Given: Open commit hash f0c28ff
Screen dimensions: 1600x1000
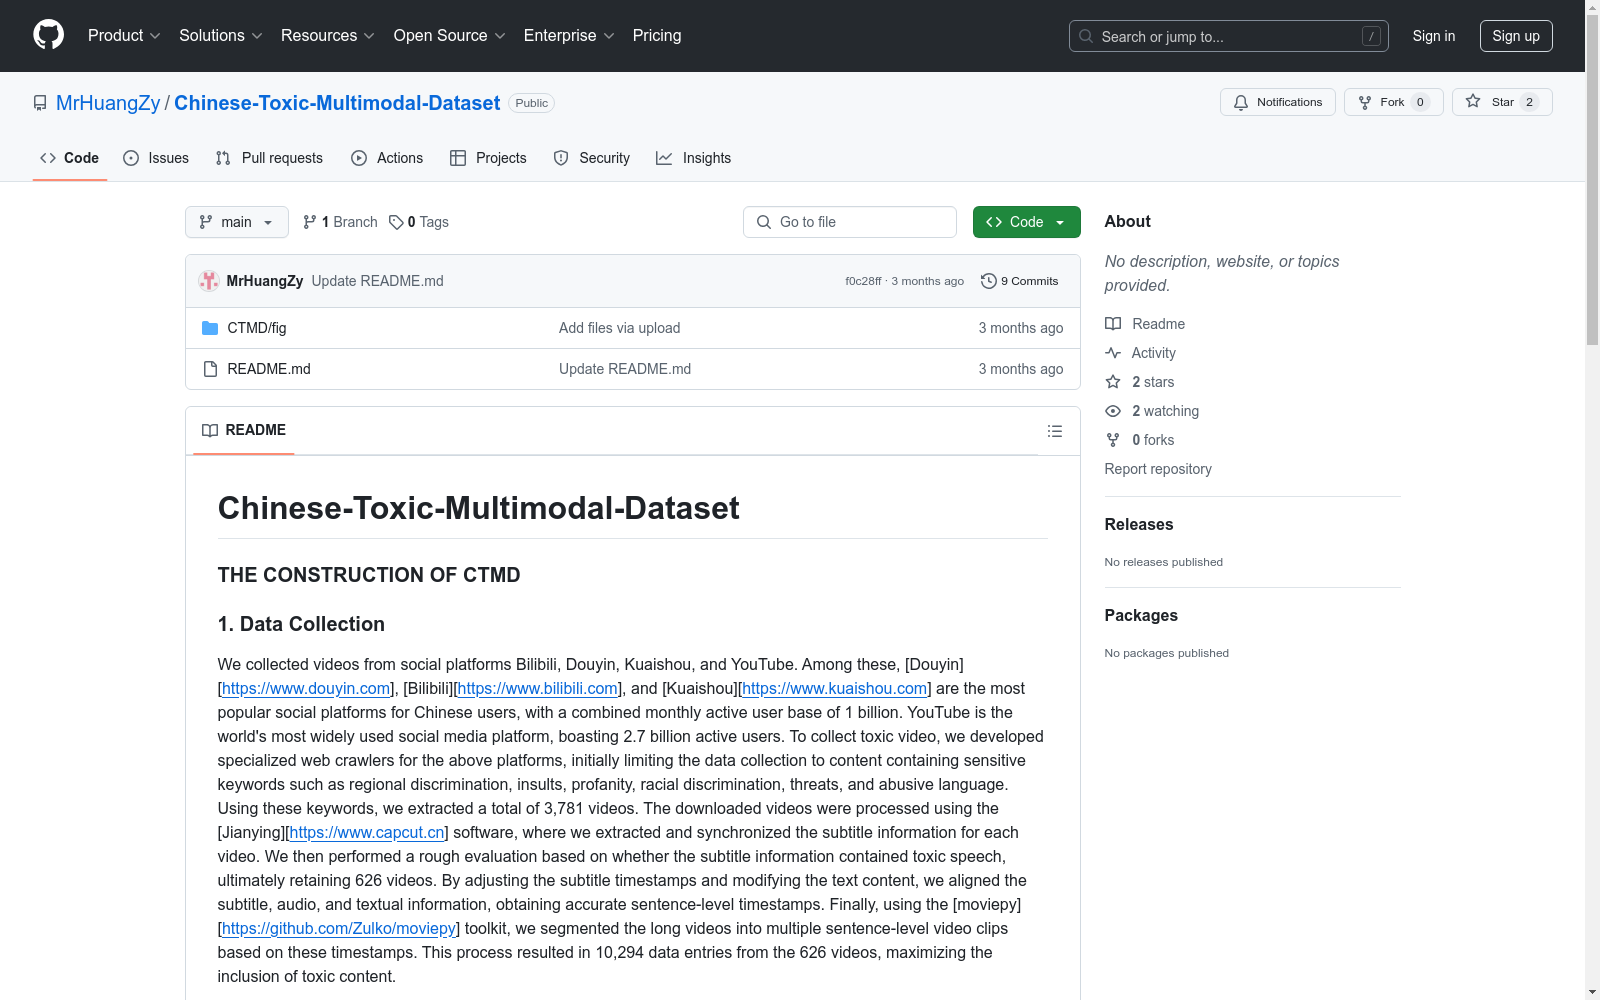Looking at the screenshot, I should (x=863, y=281).
